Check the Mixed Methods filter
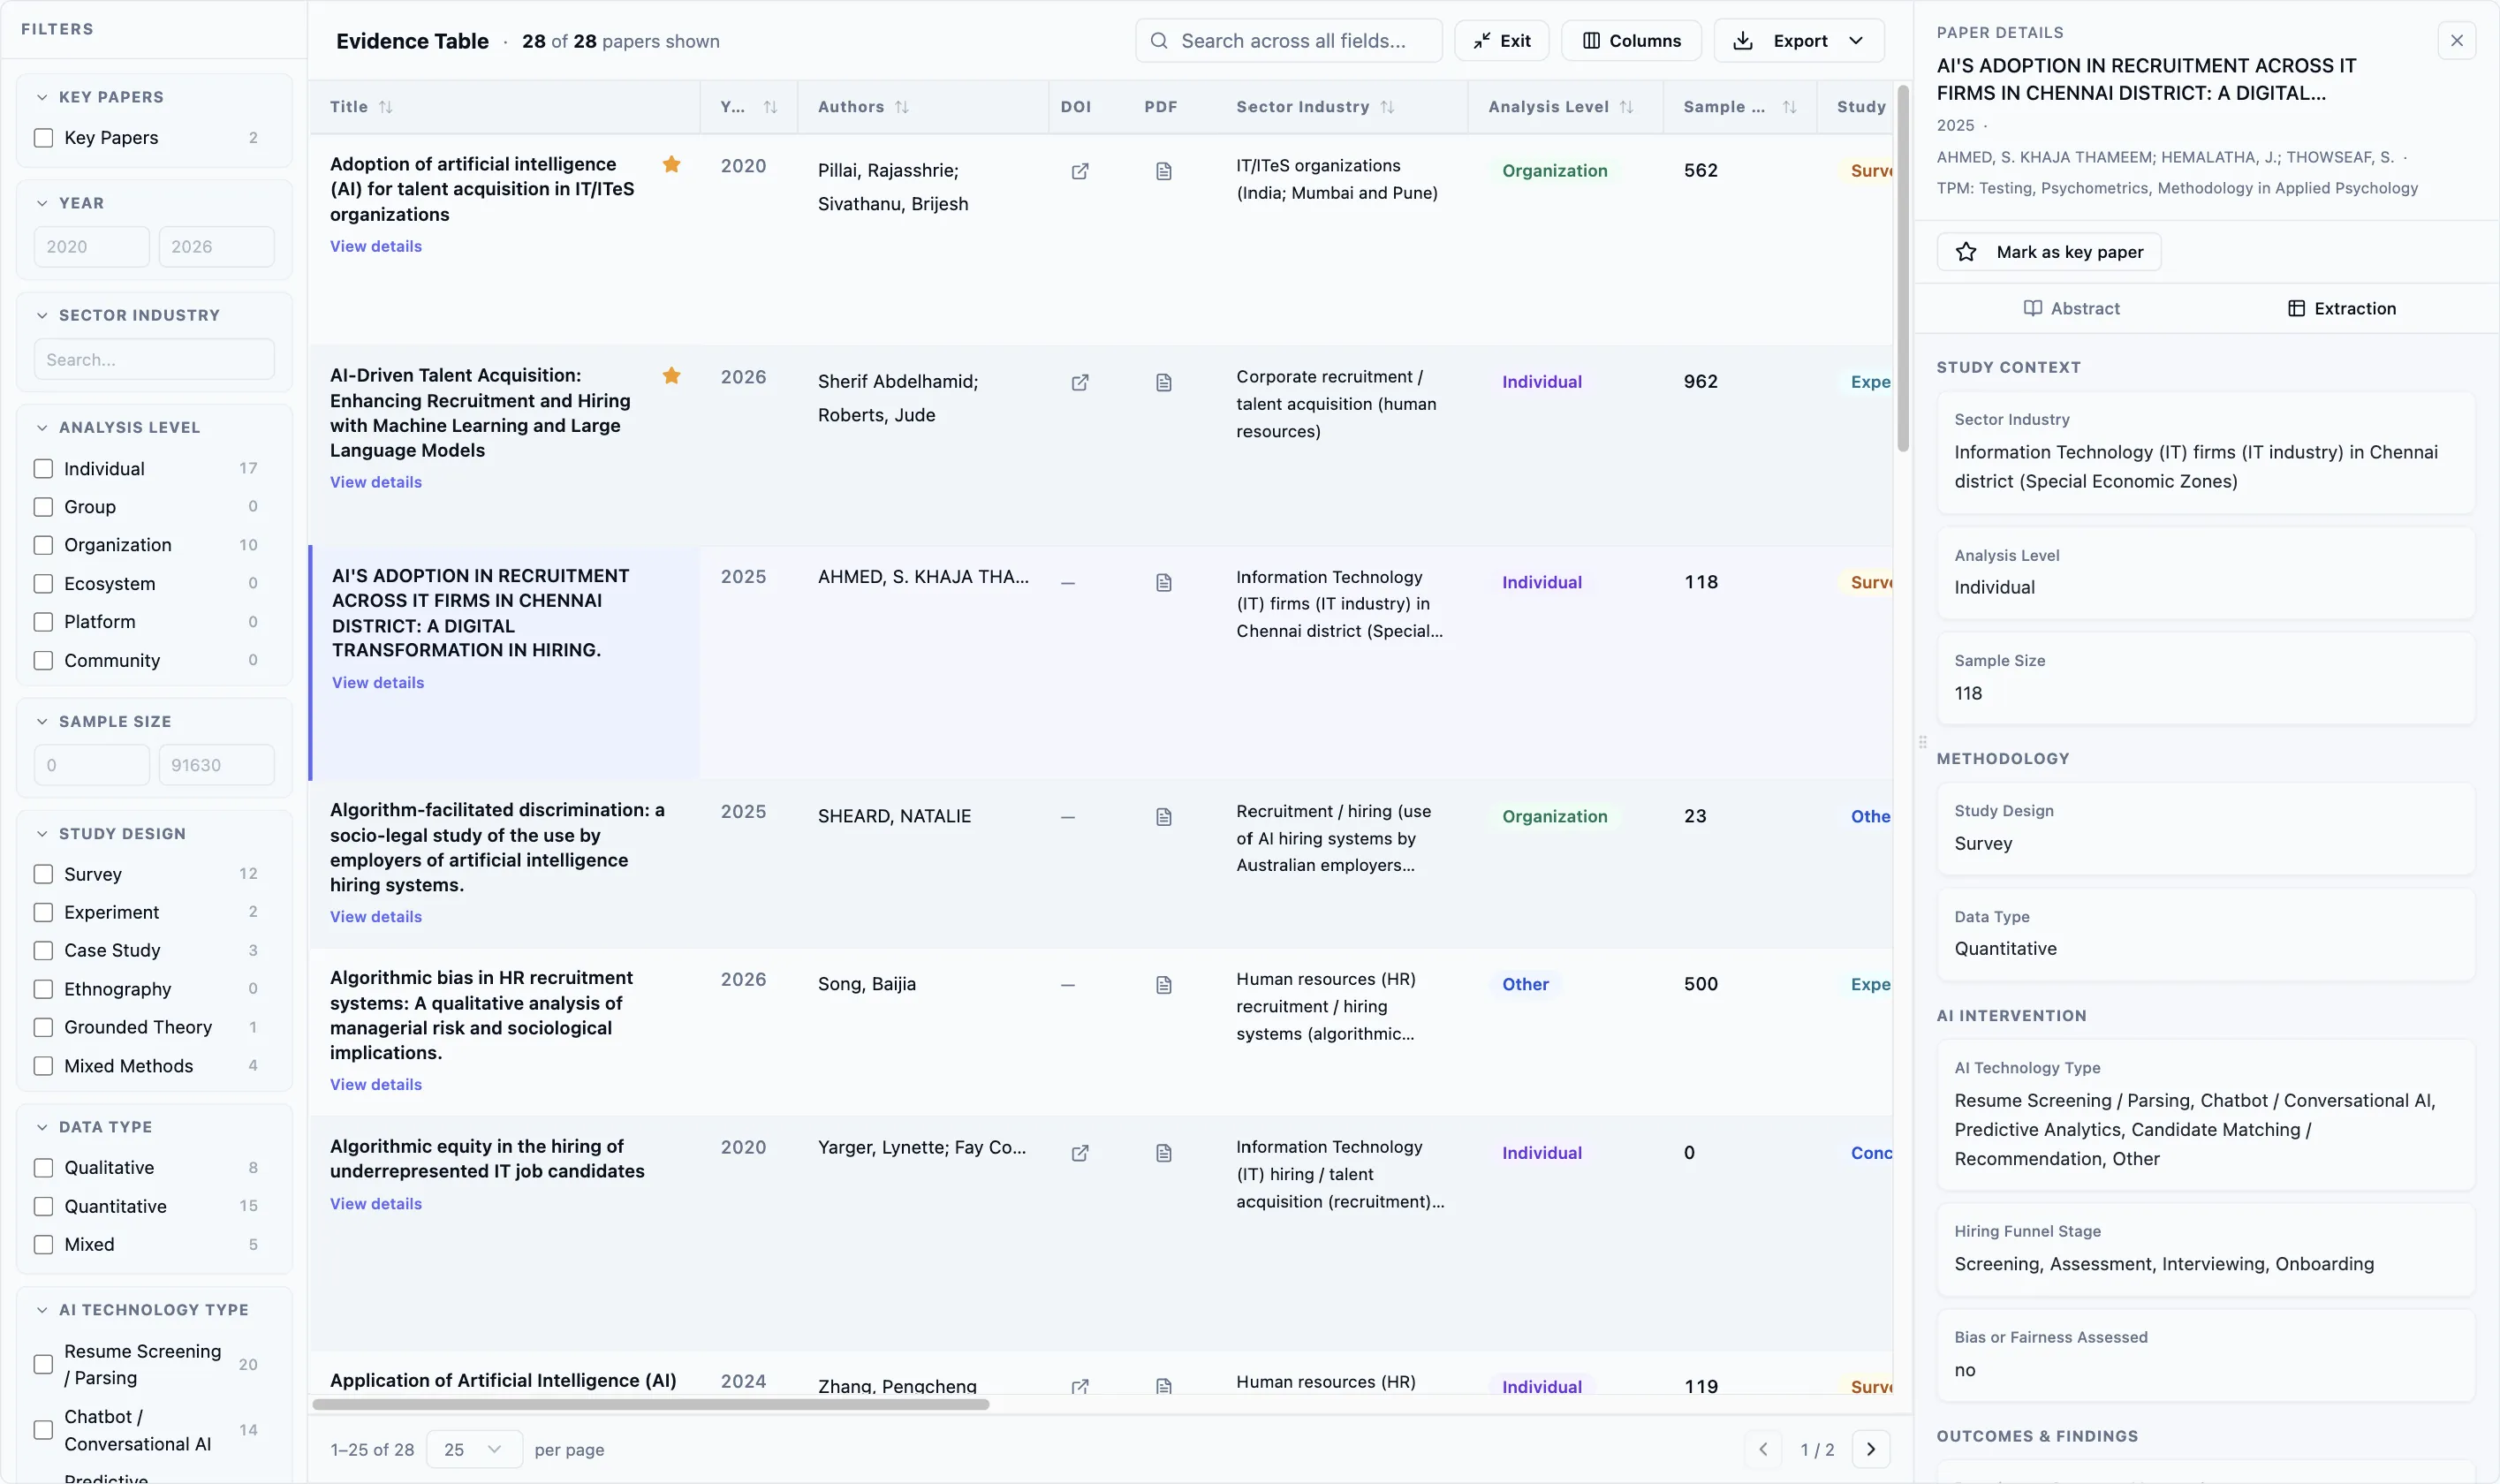Viewport: 2500px width, 1484px height. [43, 1066]
